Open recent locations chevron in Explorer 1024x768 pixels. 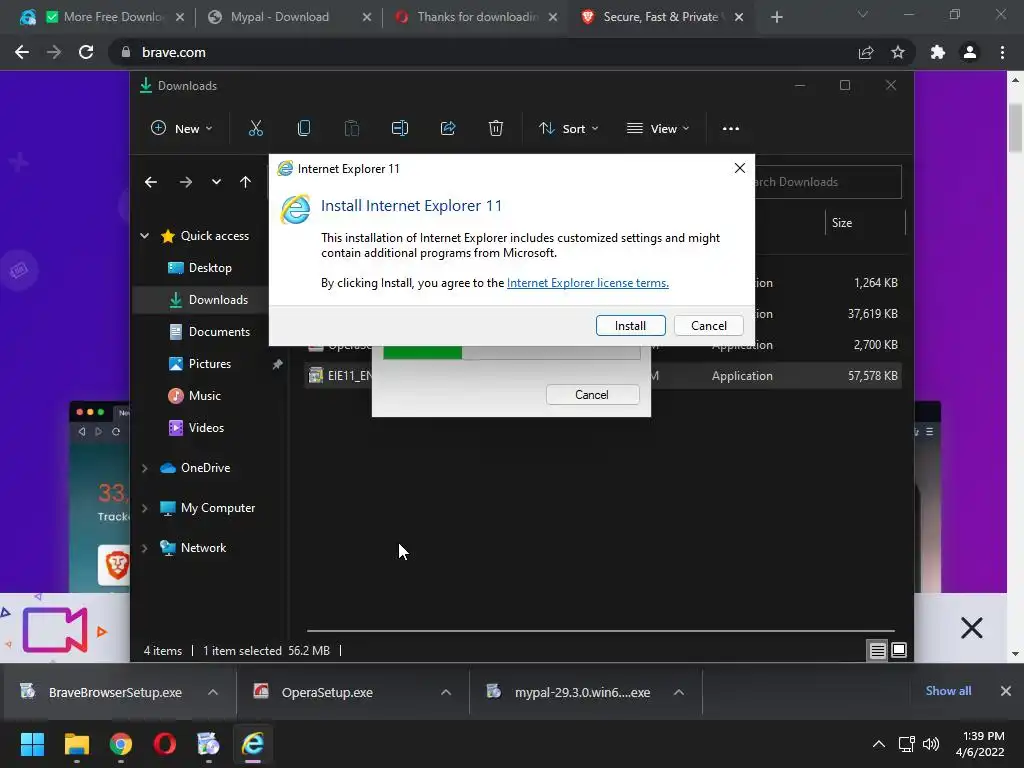tap(216, 182)
